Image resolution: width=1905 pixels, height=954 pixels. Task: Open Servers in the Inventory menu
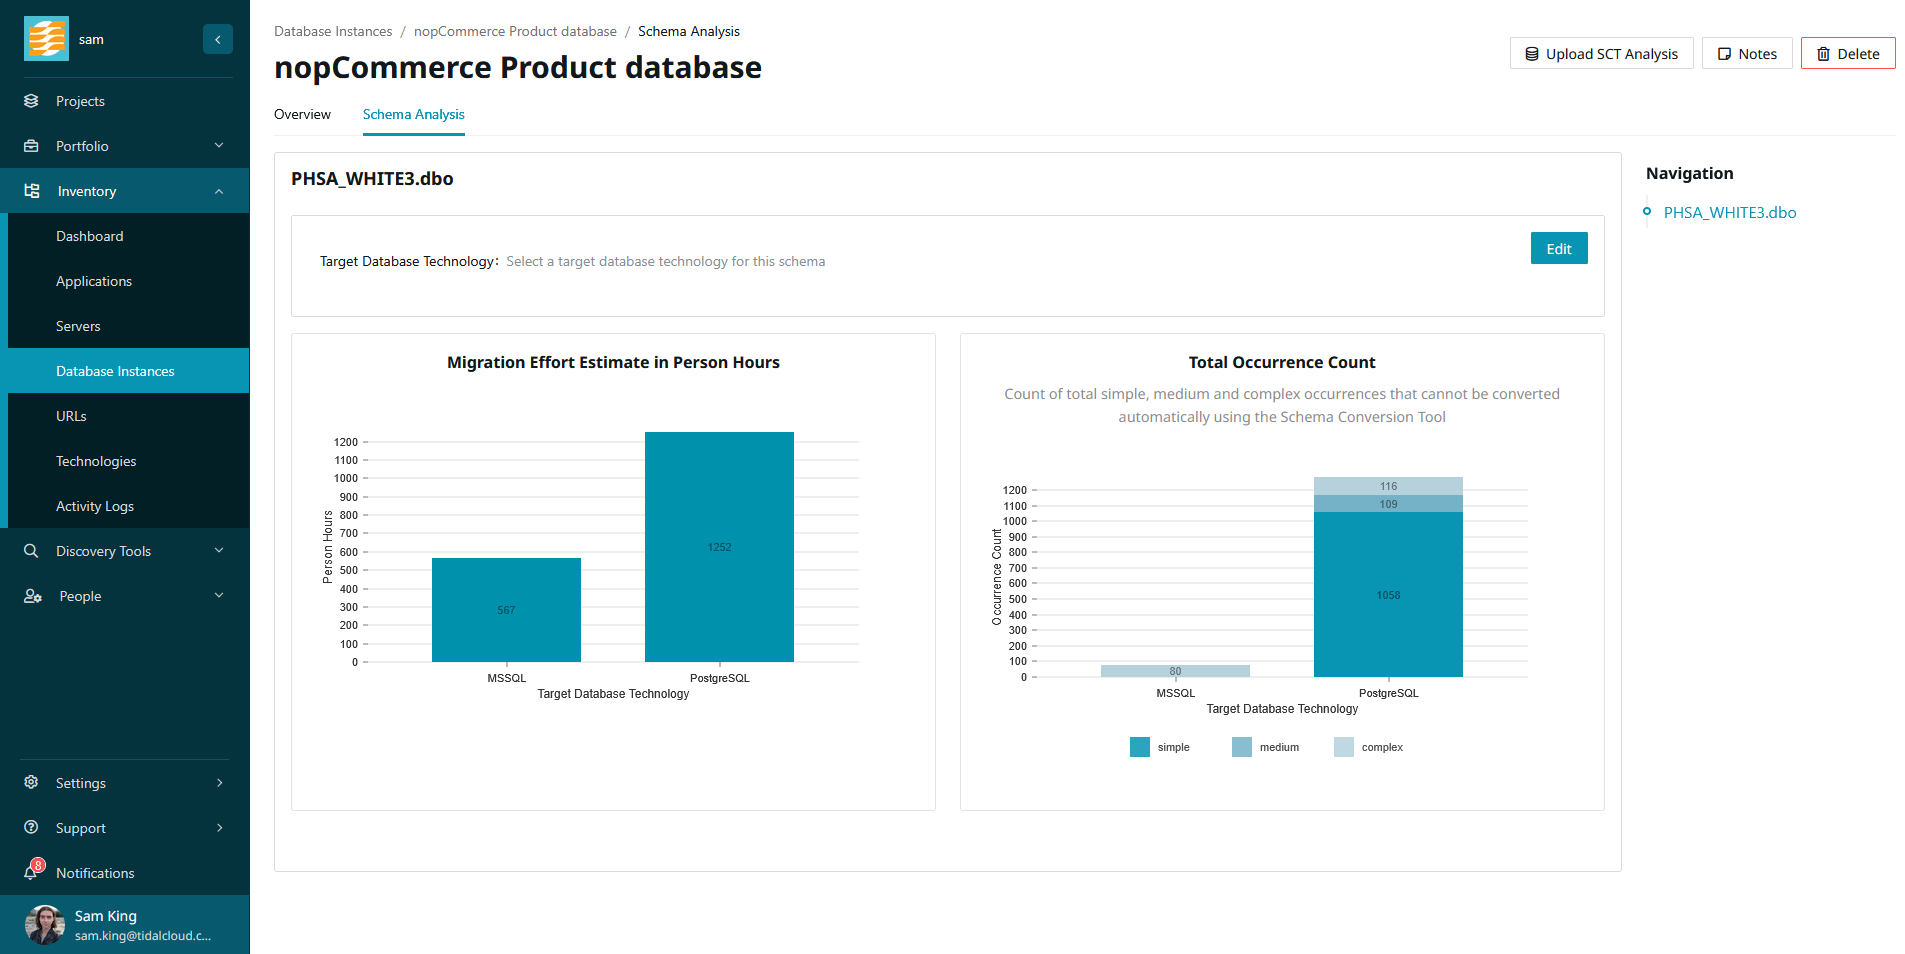pos(78,326)
